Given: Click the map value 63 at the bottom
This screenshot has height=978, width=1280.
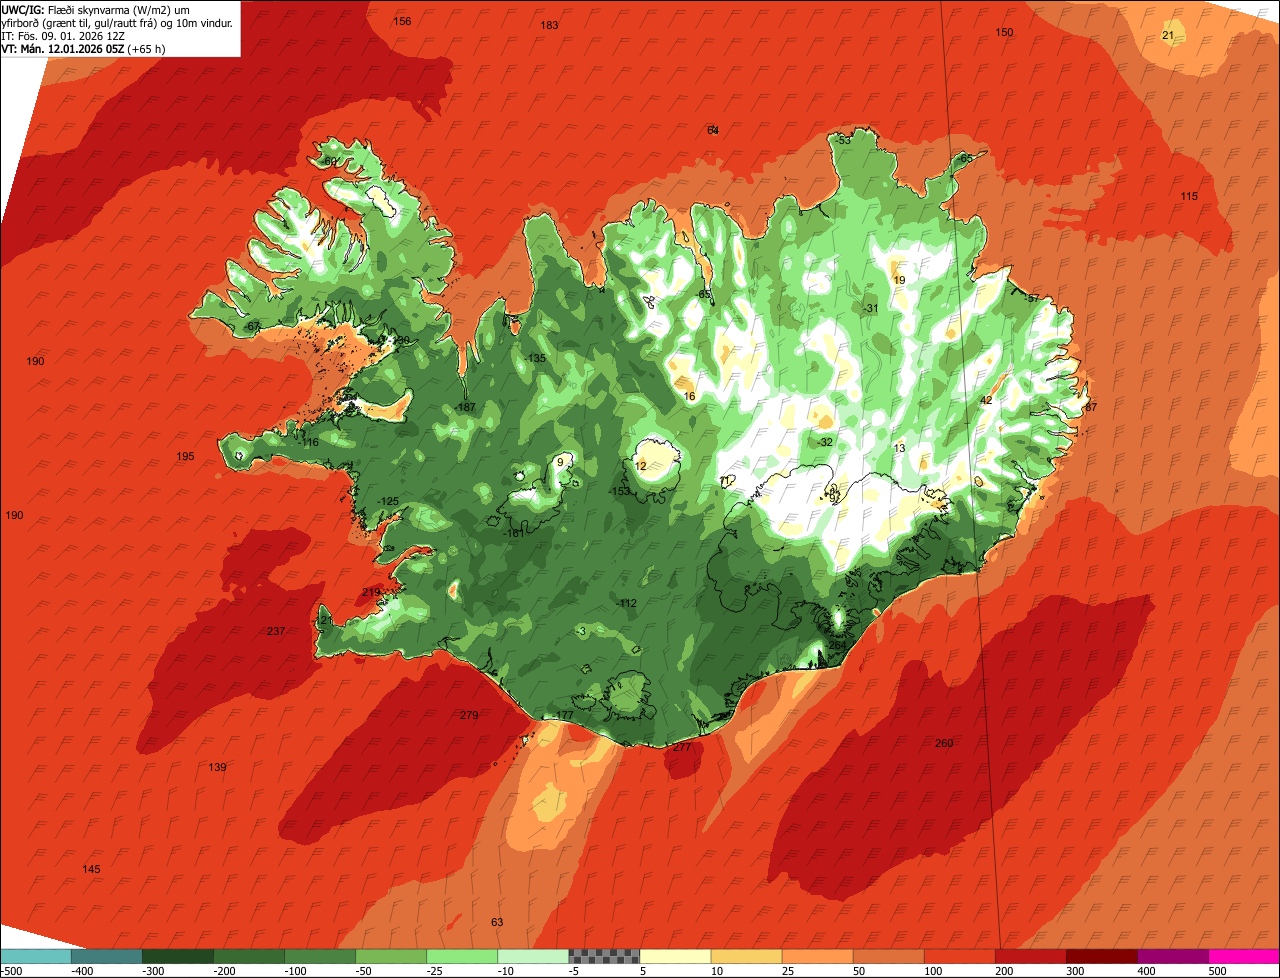Looking at the screenshot, I should coord(497,922).
